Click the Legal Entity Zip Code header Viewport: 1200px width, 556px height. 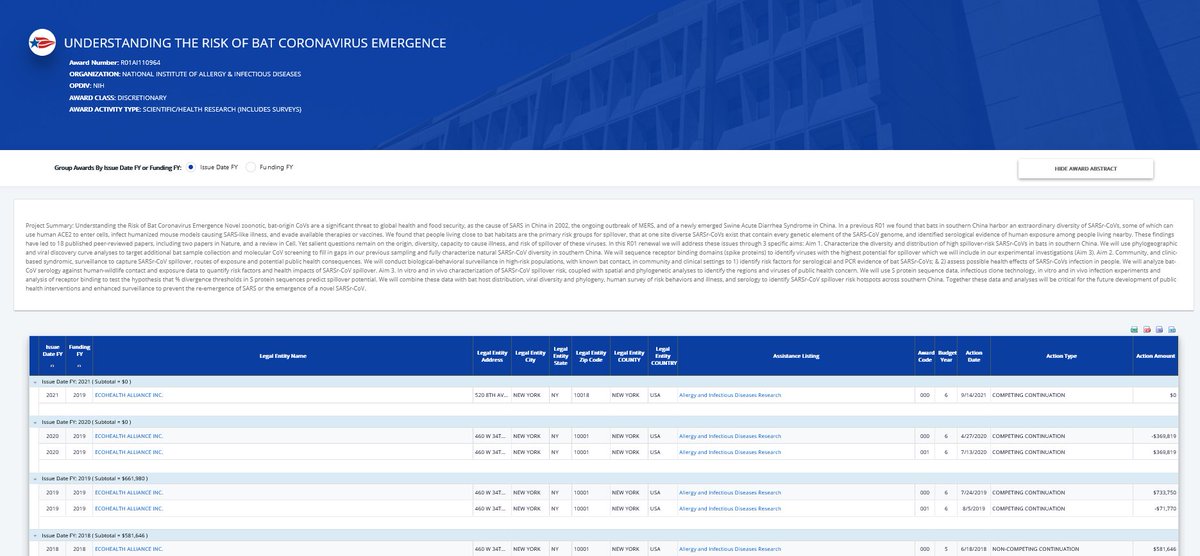[x=590, y=355]
